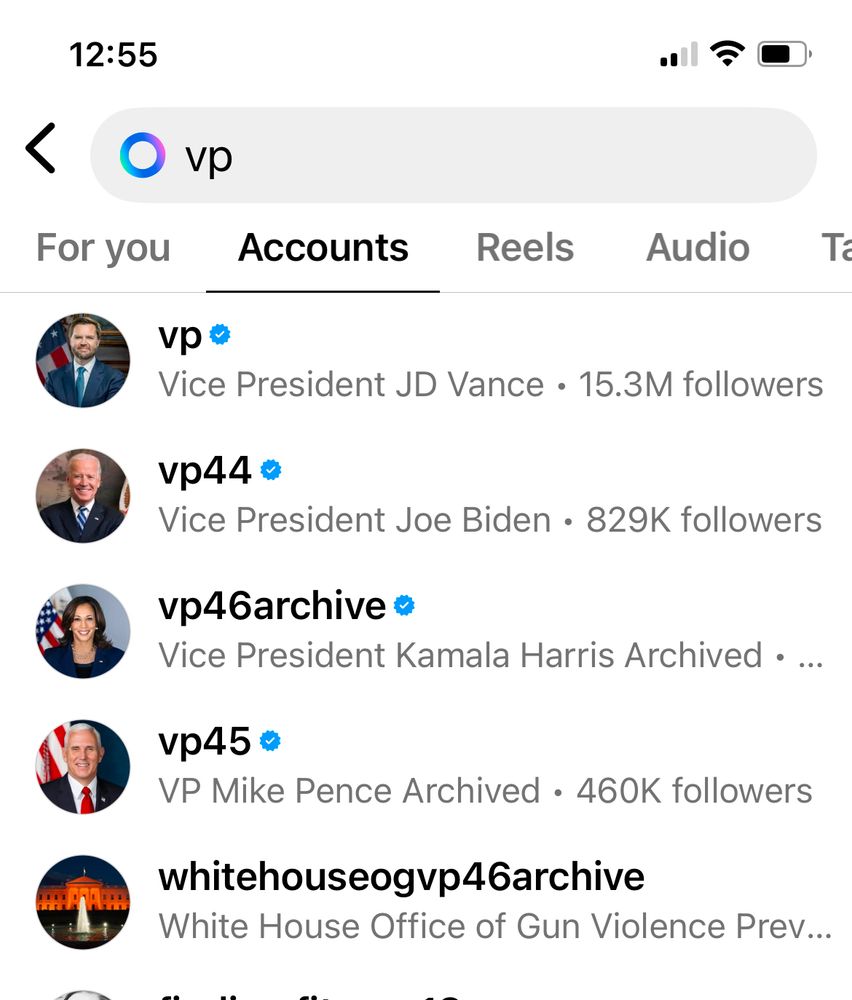Open White House fountain profile picture
This screenshot has height=1000, width=852.
pyautogui.click(x=83, y=901)
